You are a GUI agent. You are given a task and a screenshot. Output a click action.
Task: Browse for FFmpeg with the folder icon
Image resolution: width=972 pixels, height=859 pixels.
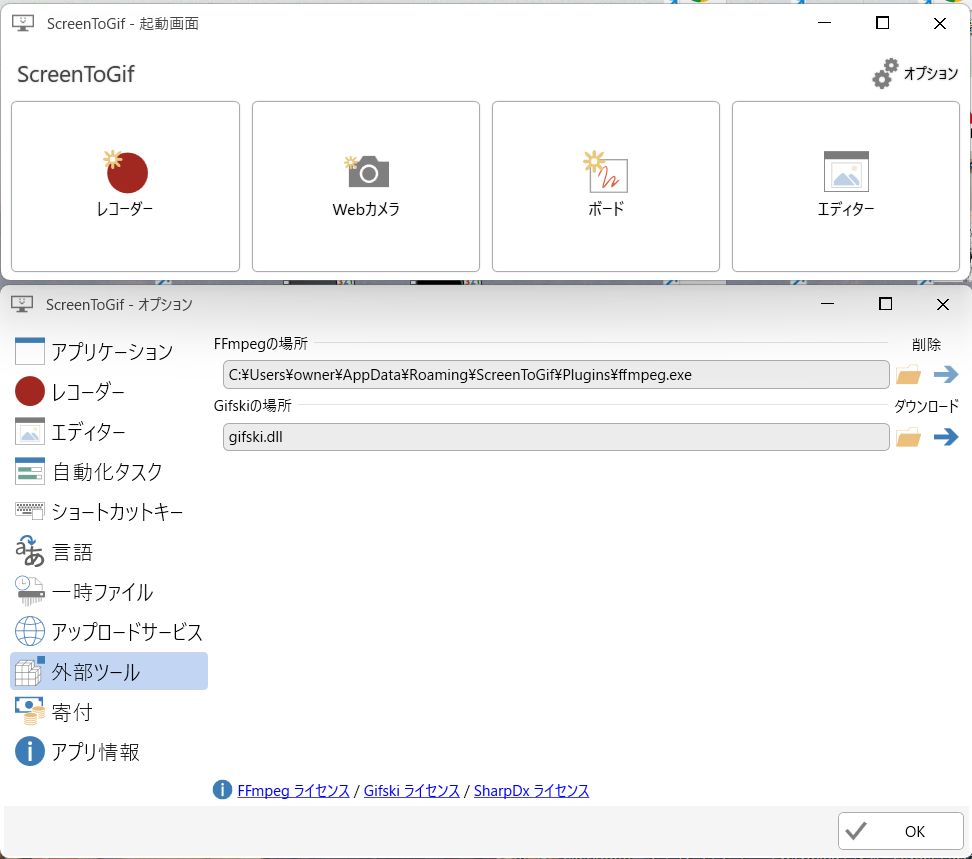[908, 374]
